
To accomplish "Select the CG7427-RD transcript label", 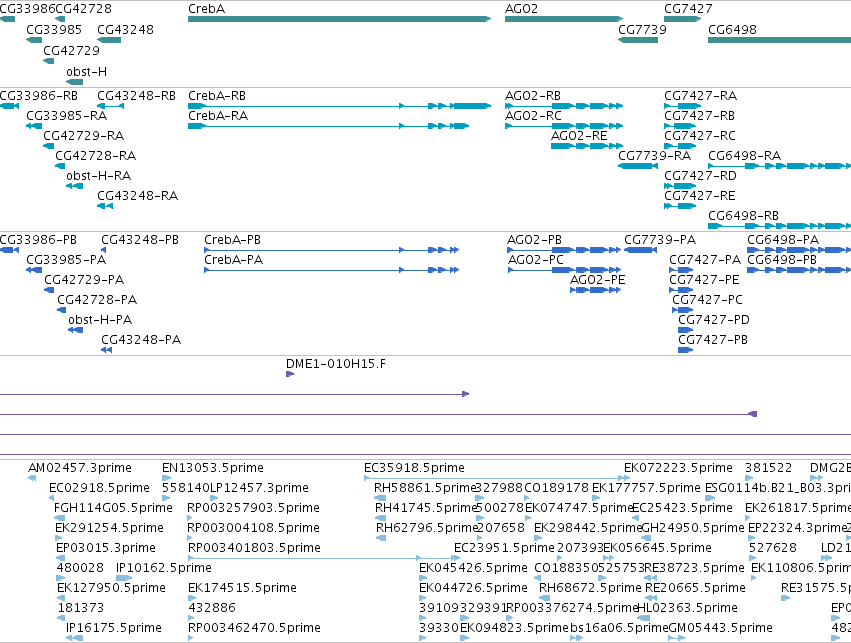I will click(x=701, y=176).
